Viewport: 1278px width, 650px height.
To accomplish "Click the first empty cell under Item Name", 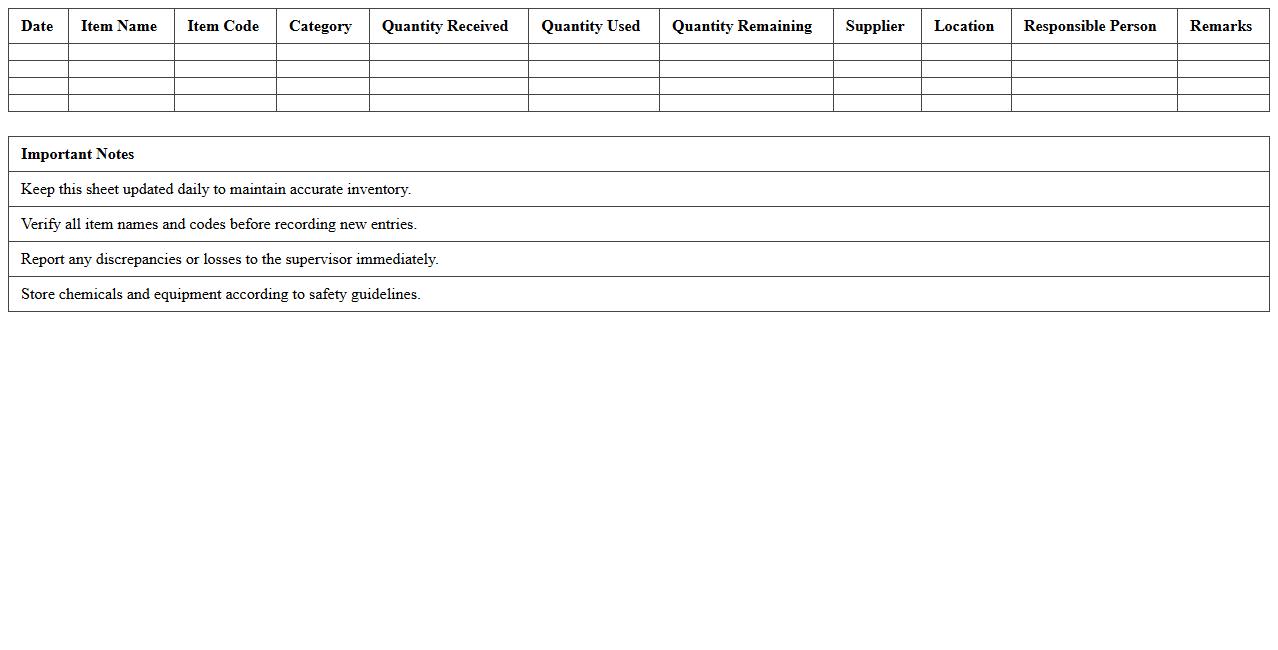I will (x=121, y=52).
